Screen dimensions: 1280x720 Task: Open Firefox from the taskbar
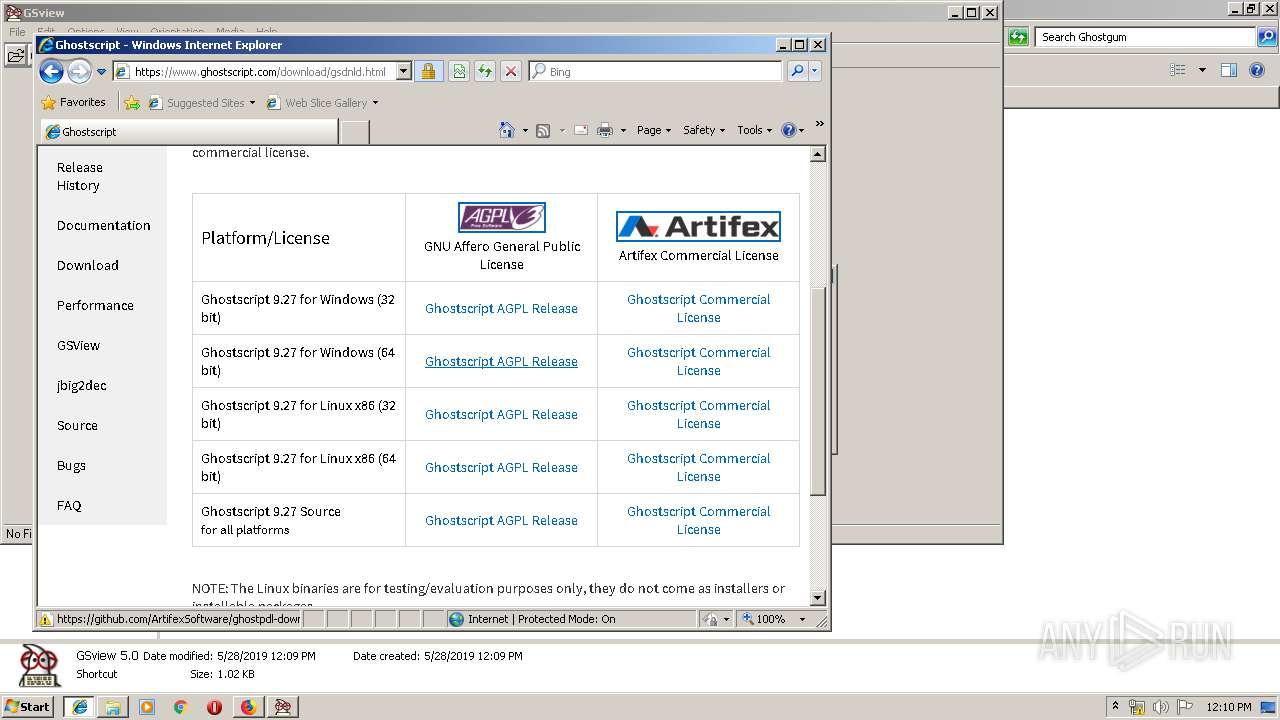(x=248, y=707)
